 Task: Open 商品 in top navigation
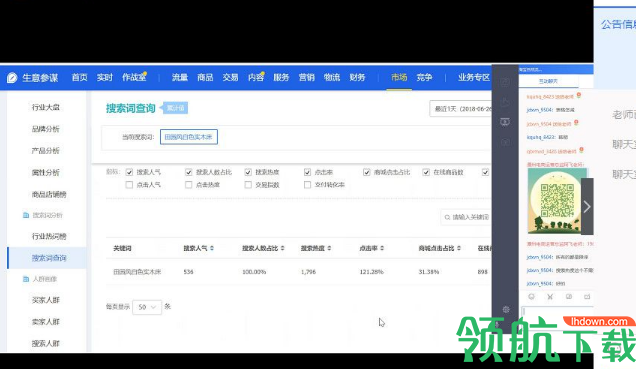coord(205,77)
